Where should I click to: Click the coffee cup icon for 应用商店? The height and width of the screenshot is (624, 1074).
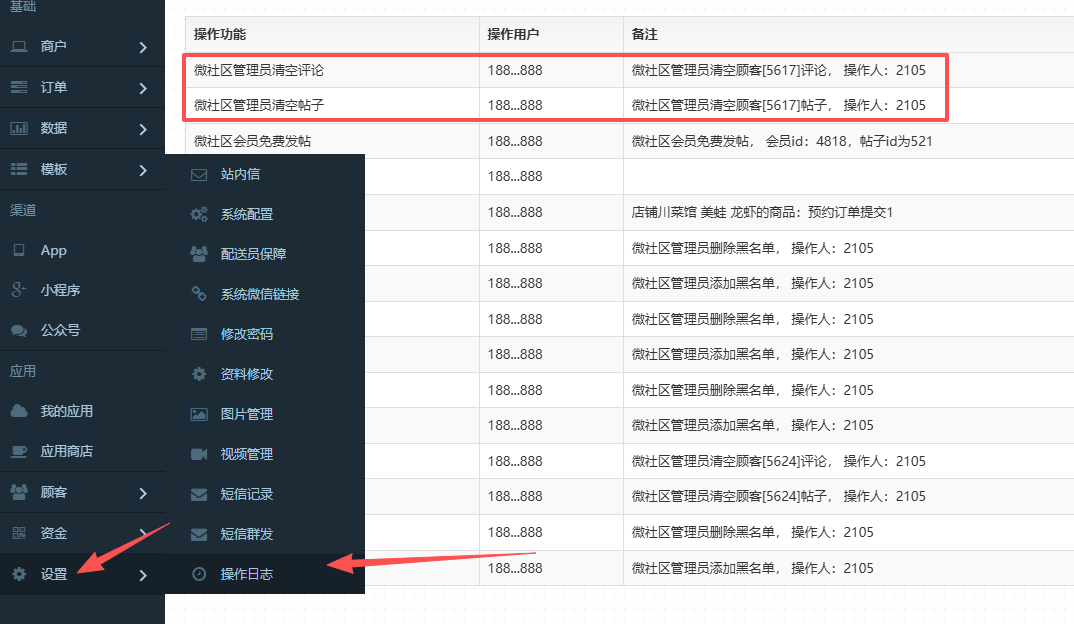19,451
